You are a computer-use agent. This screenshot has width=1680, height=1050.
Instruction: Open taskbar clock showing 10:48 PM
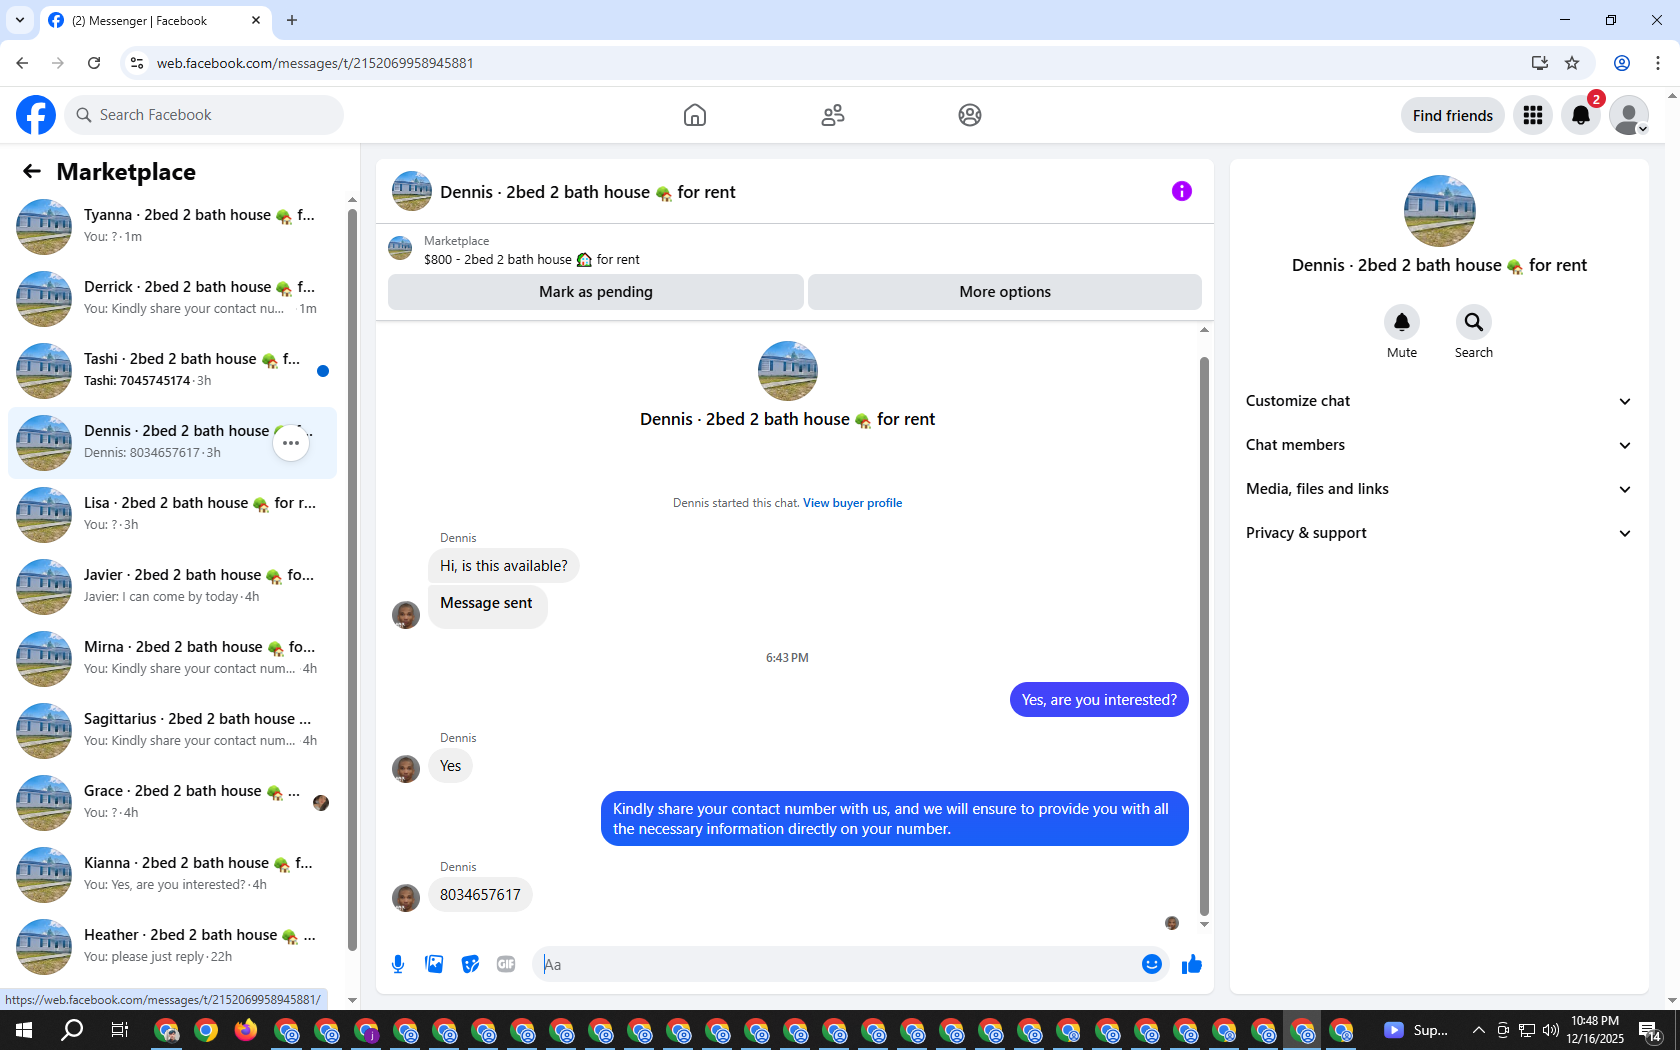(x=1595, y=1030)
